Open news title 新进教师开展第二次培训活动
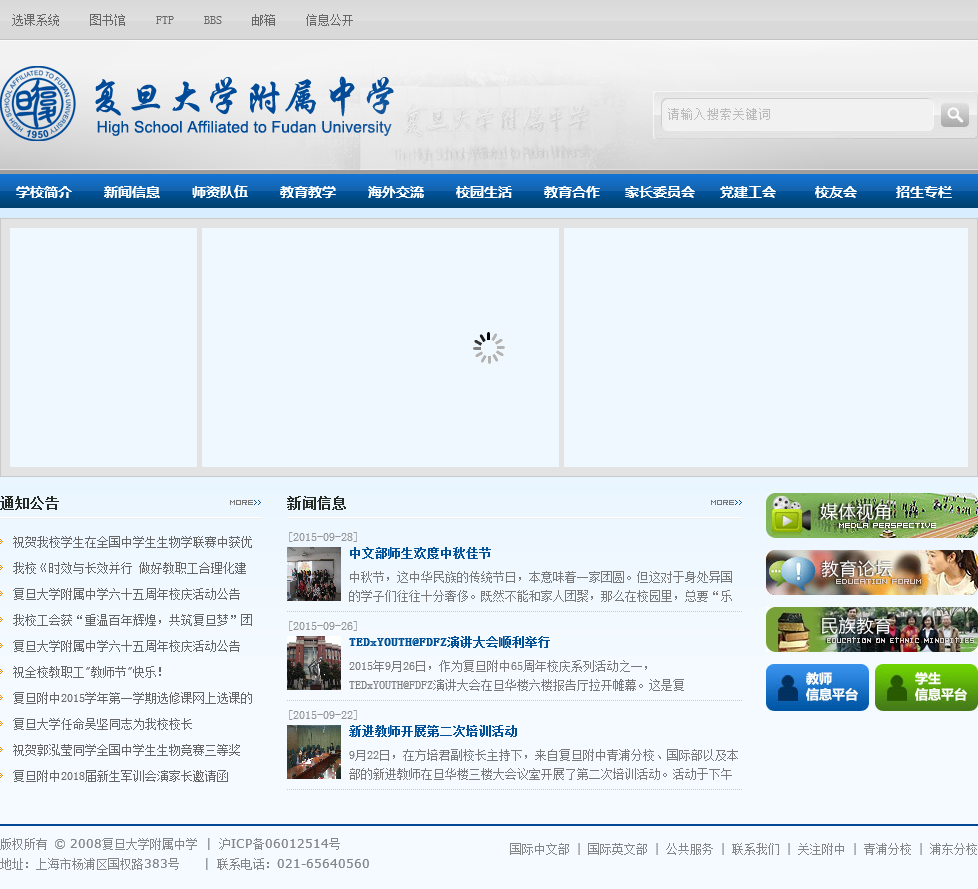 (433, 731)
